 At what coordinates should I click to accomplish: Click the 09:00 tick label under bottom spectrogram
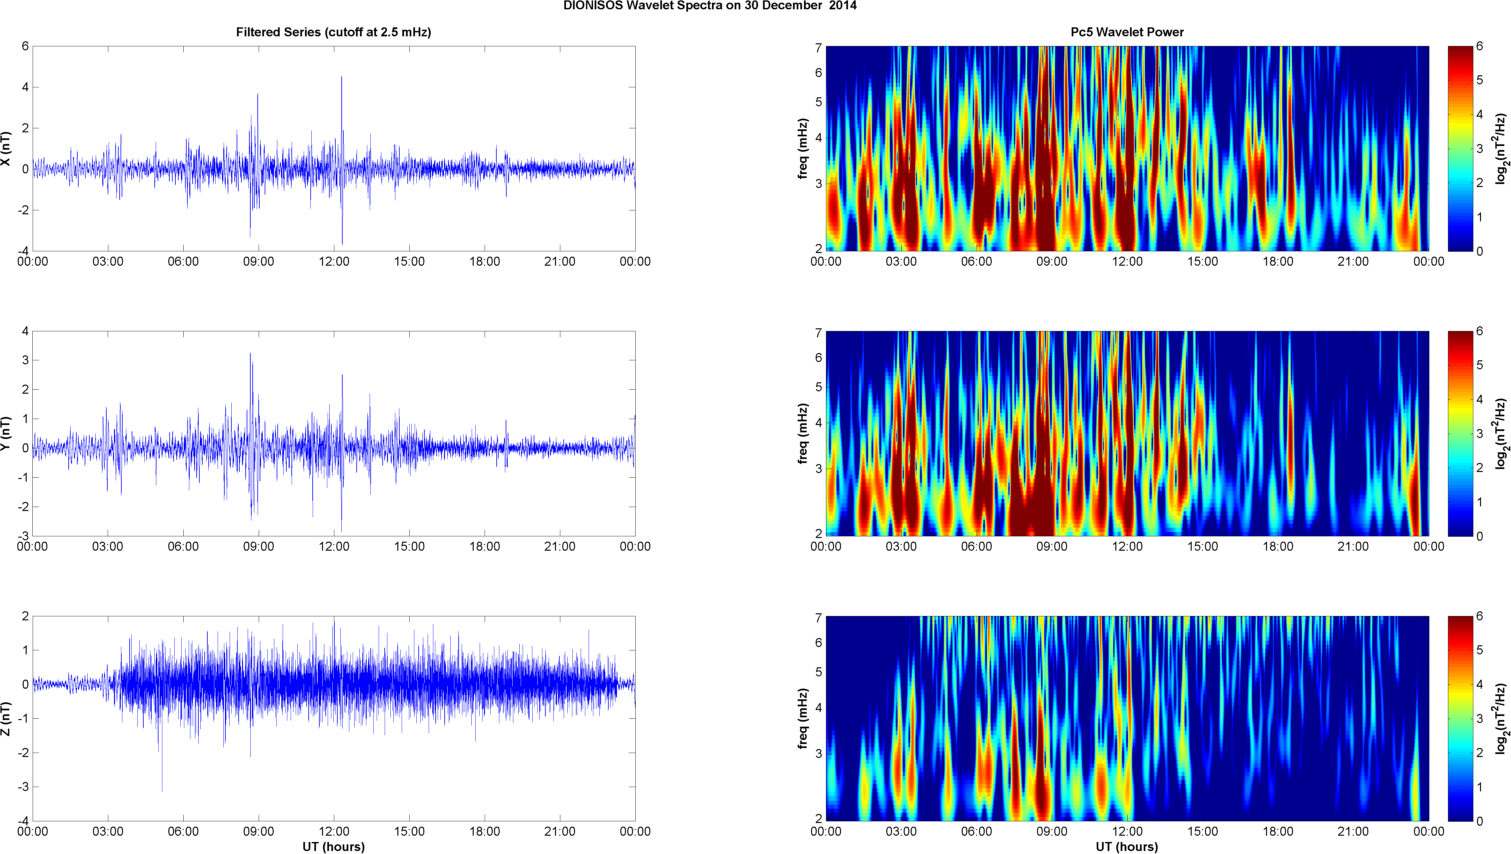1052,831
